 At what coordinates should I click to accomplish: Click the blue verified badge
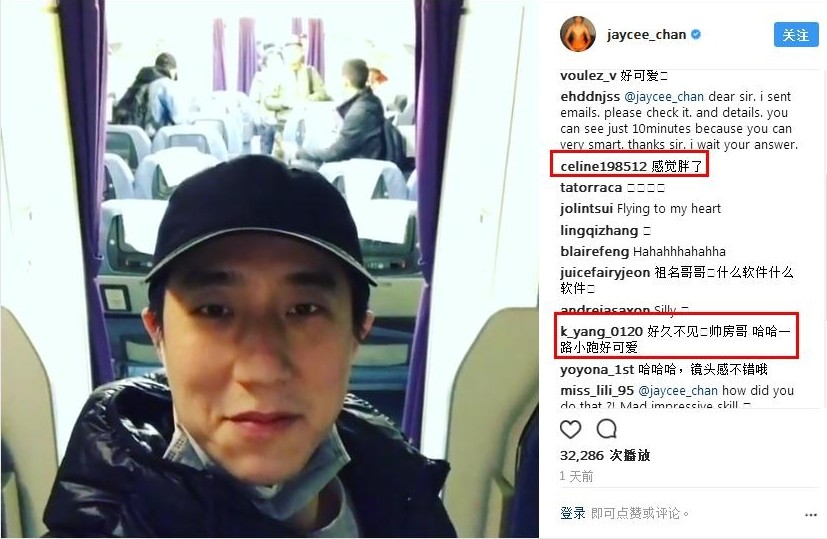(x=696, y=35)
